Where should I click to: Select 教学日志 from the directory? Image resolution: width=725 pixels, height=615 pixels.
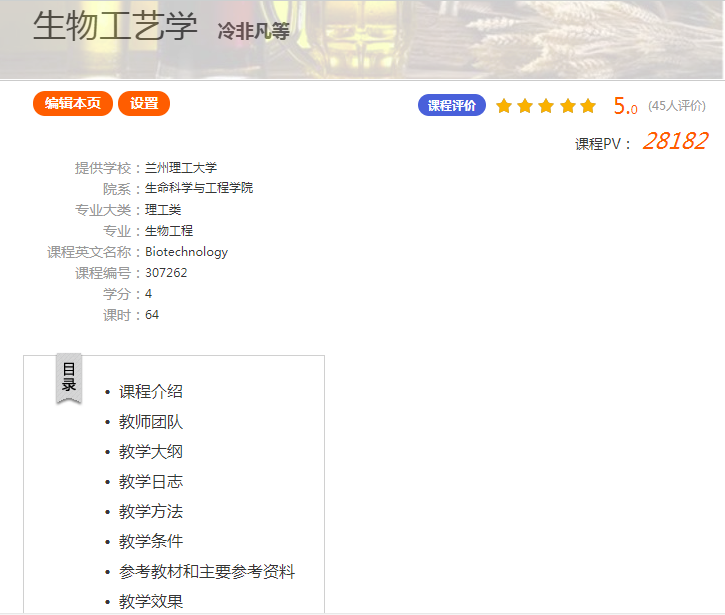tap(151, 482)
